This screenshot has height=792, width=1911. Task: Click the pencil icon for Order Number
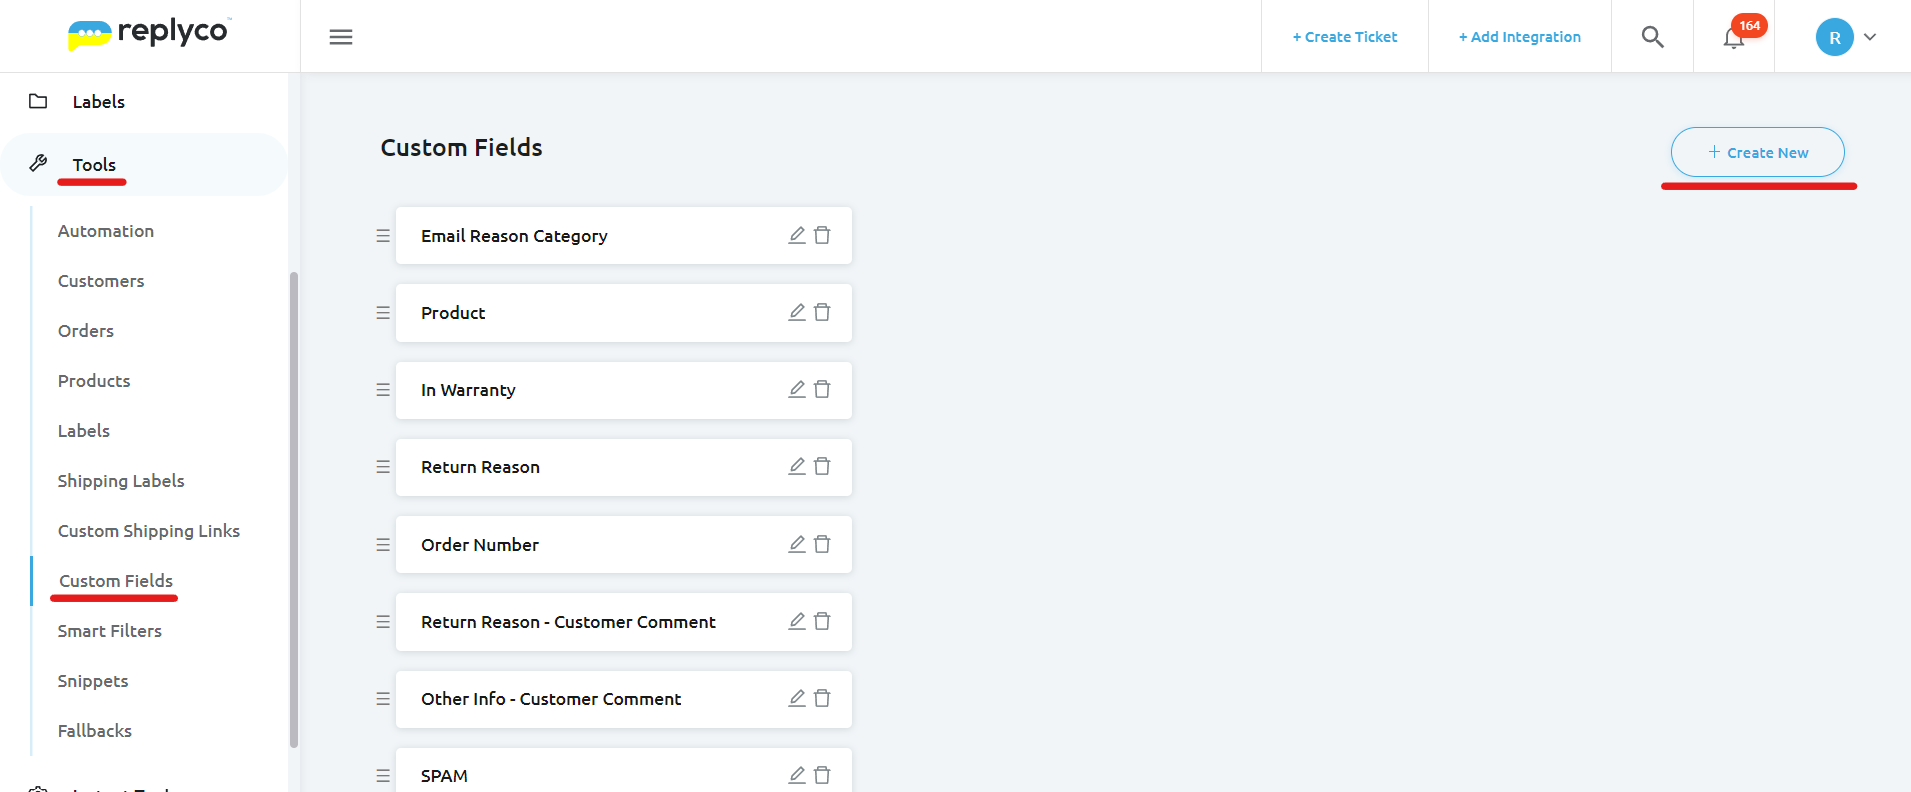[x=797, y=544]
